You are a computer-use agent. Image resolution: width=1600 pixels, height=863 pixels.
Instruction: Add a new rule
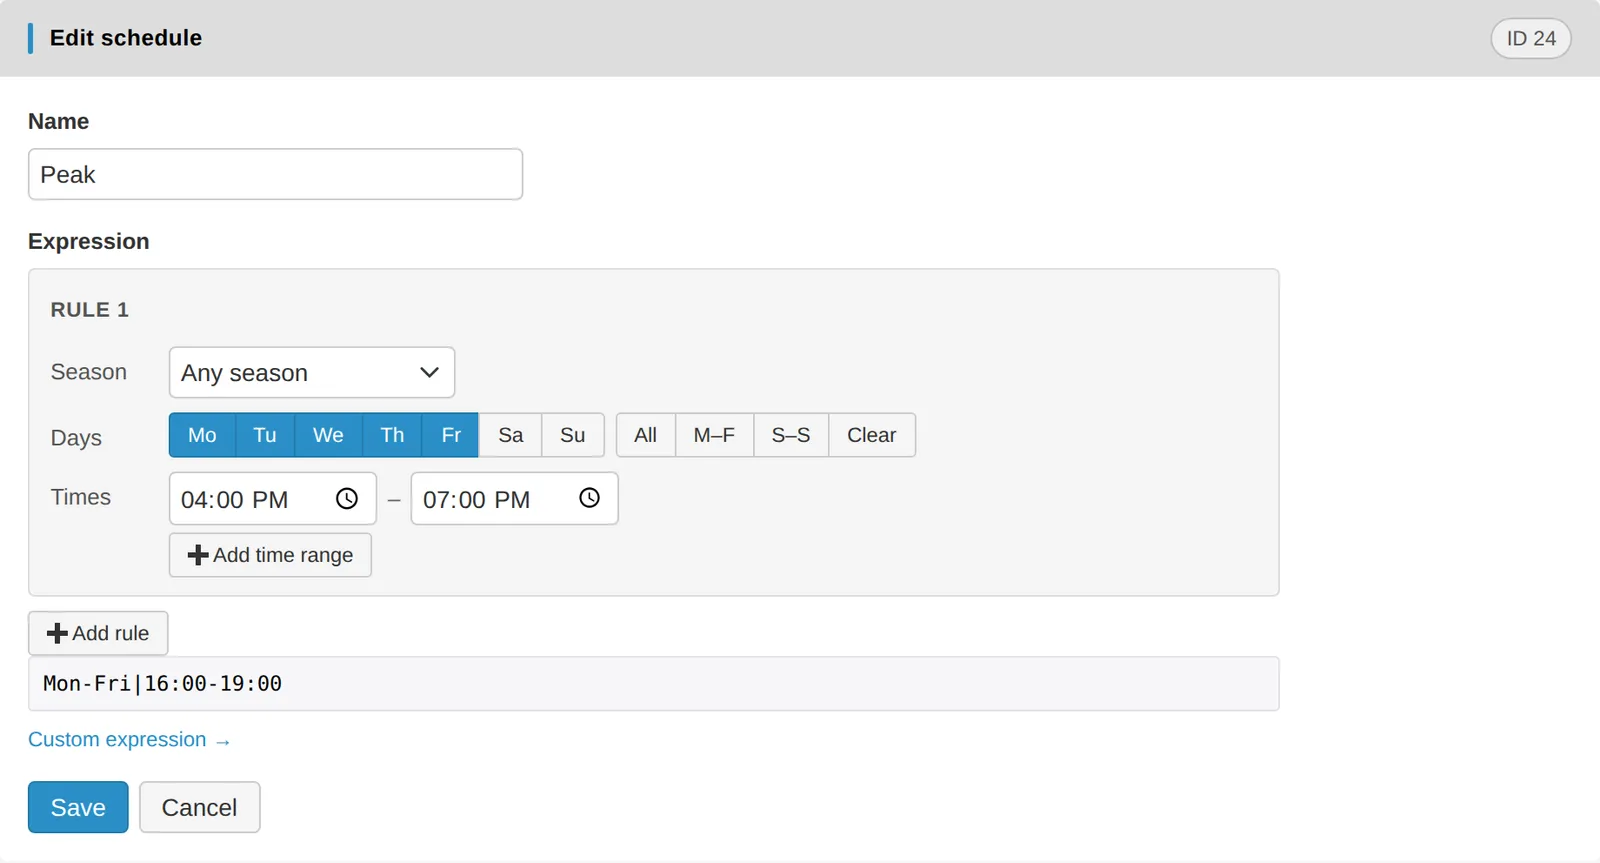point(98,633)
